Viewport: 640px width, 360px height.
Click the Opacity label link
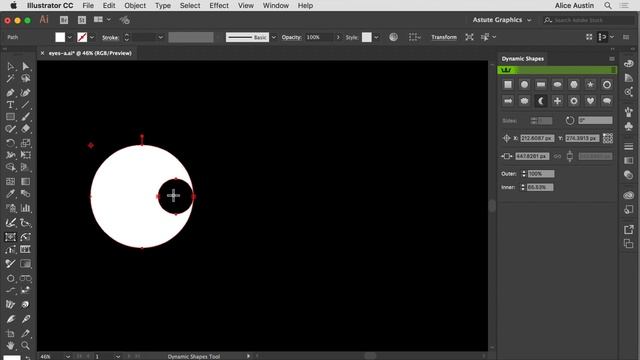tap(291, 37)
